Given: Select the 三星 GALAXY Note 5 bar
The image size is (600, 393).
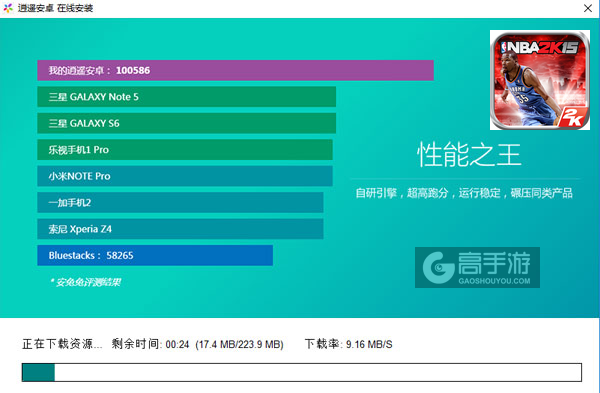Looking at the screenshot, I should 186,97.
